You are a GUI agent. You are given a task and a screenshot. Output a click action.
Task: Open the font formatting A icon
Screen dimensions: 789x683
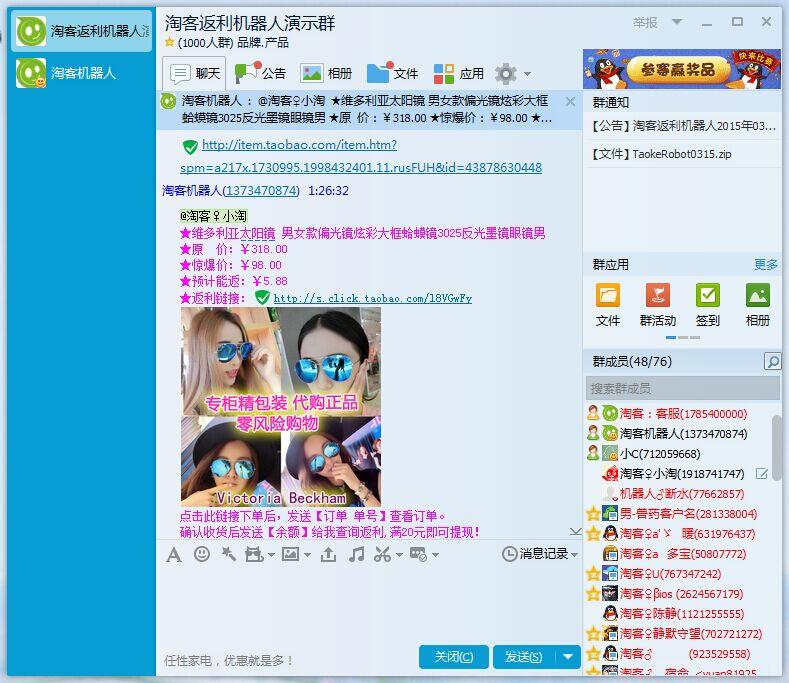174,555
